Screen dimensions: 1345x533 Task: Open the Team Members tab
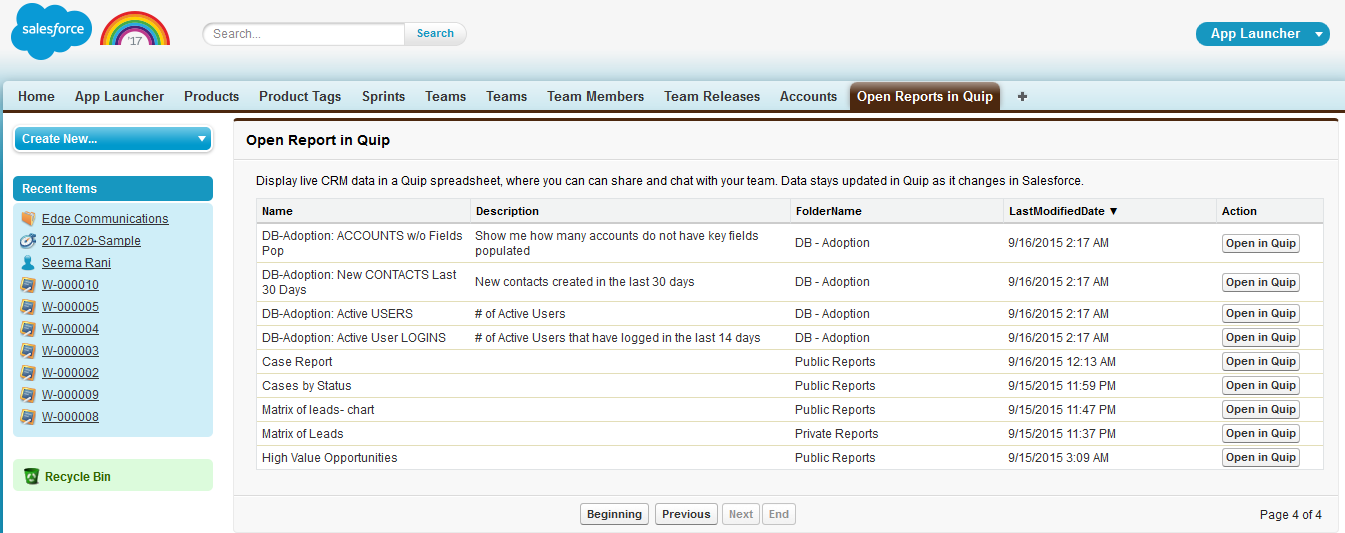pos(595,97)
